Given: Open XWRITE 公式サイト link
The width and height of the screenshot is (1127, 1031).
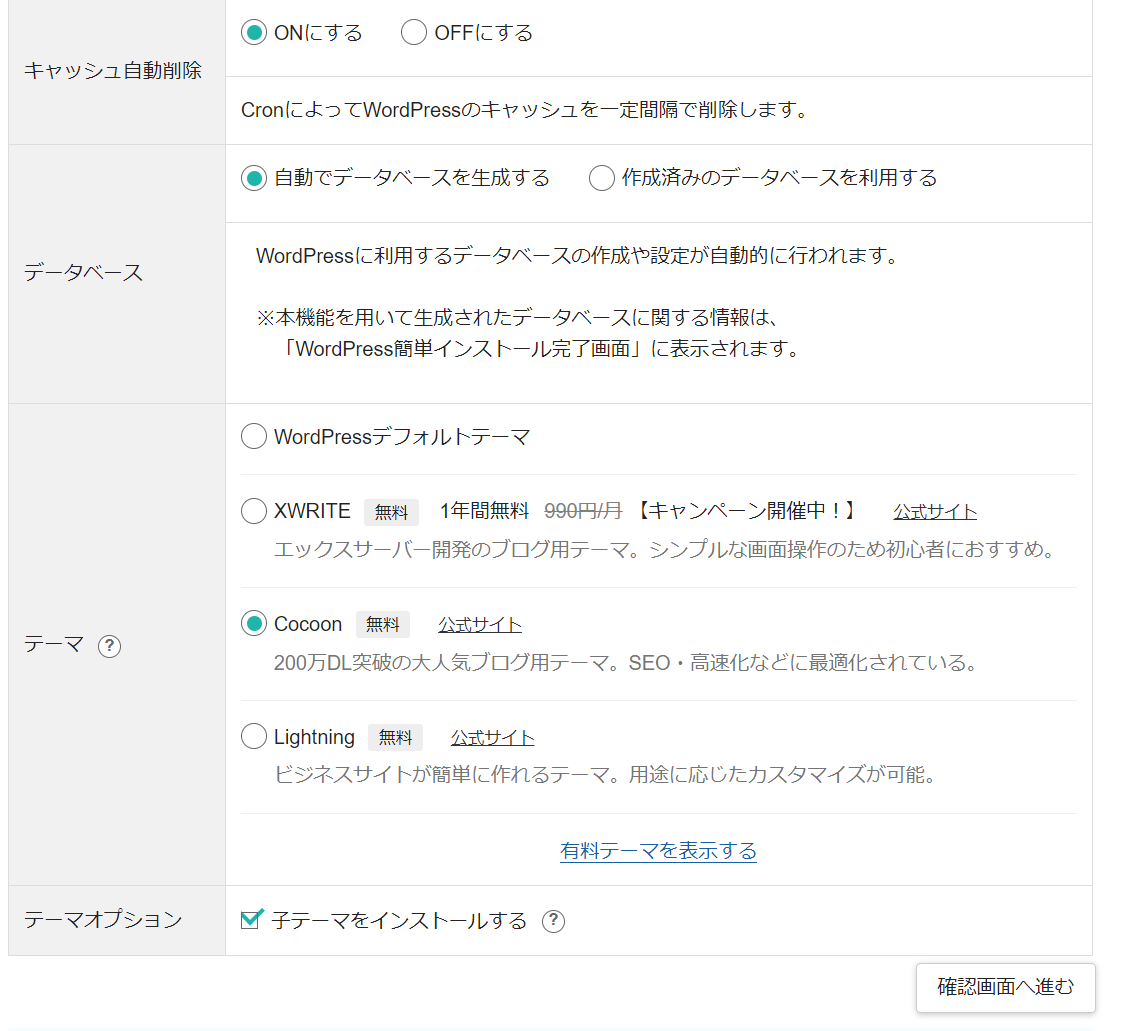Looking at the screenshot, I should coord(935,512).
